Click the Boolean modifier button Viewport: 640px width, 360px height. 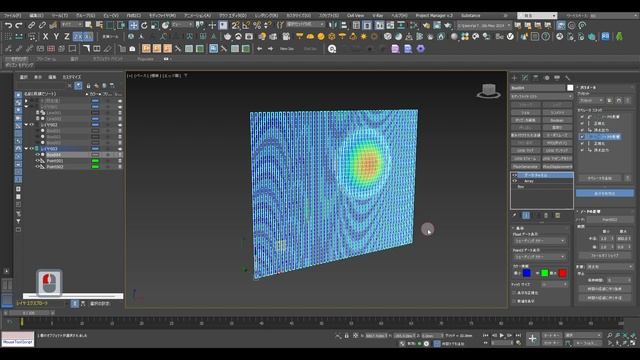(x=557, y=120)
